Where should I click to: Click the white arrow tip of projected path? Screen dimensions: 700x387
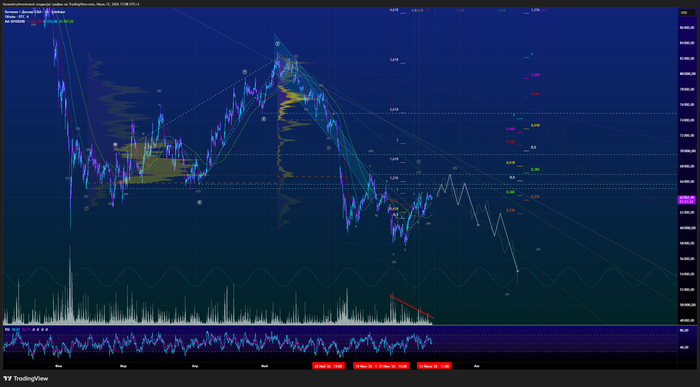[517, 271]
